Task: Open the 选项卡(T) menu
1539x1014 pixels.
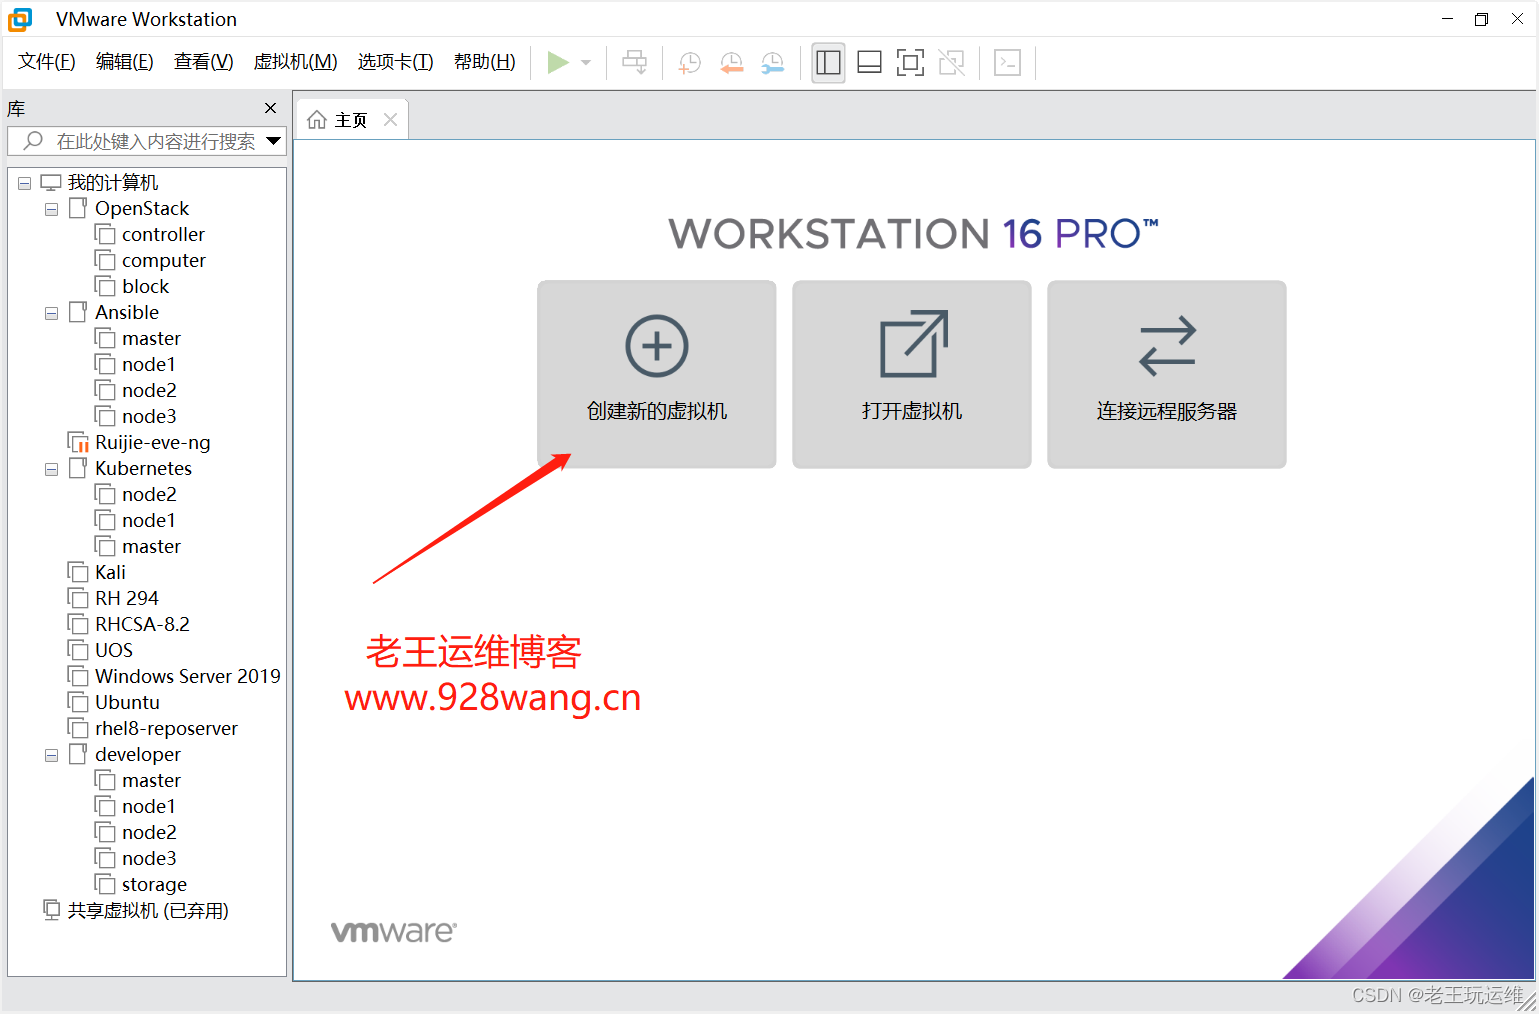Action: pos(396,62)
